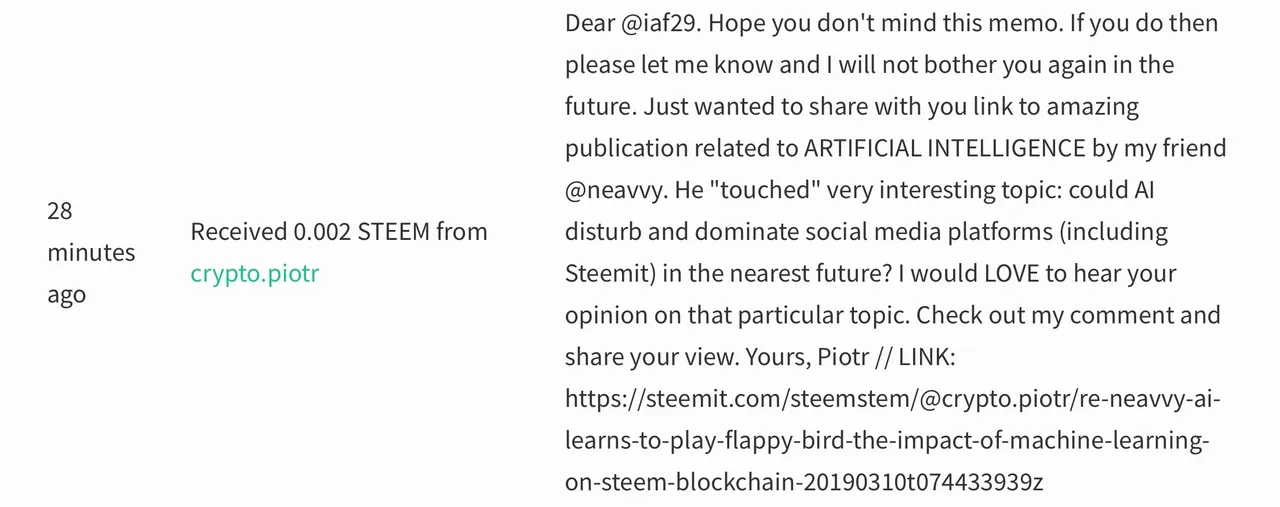Image resolution: width=1280 pixels, height=507 pixels.
Task: Click the words 'ARTIFICIAL INTELLIGENCE' in memo
Action: [944, 148]
